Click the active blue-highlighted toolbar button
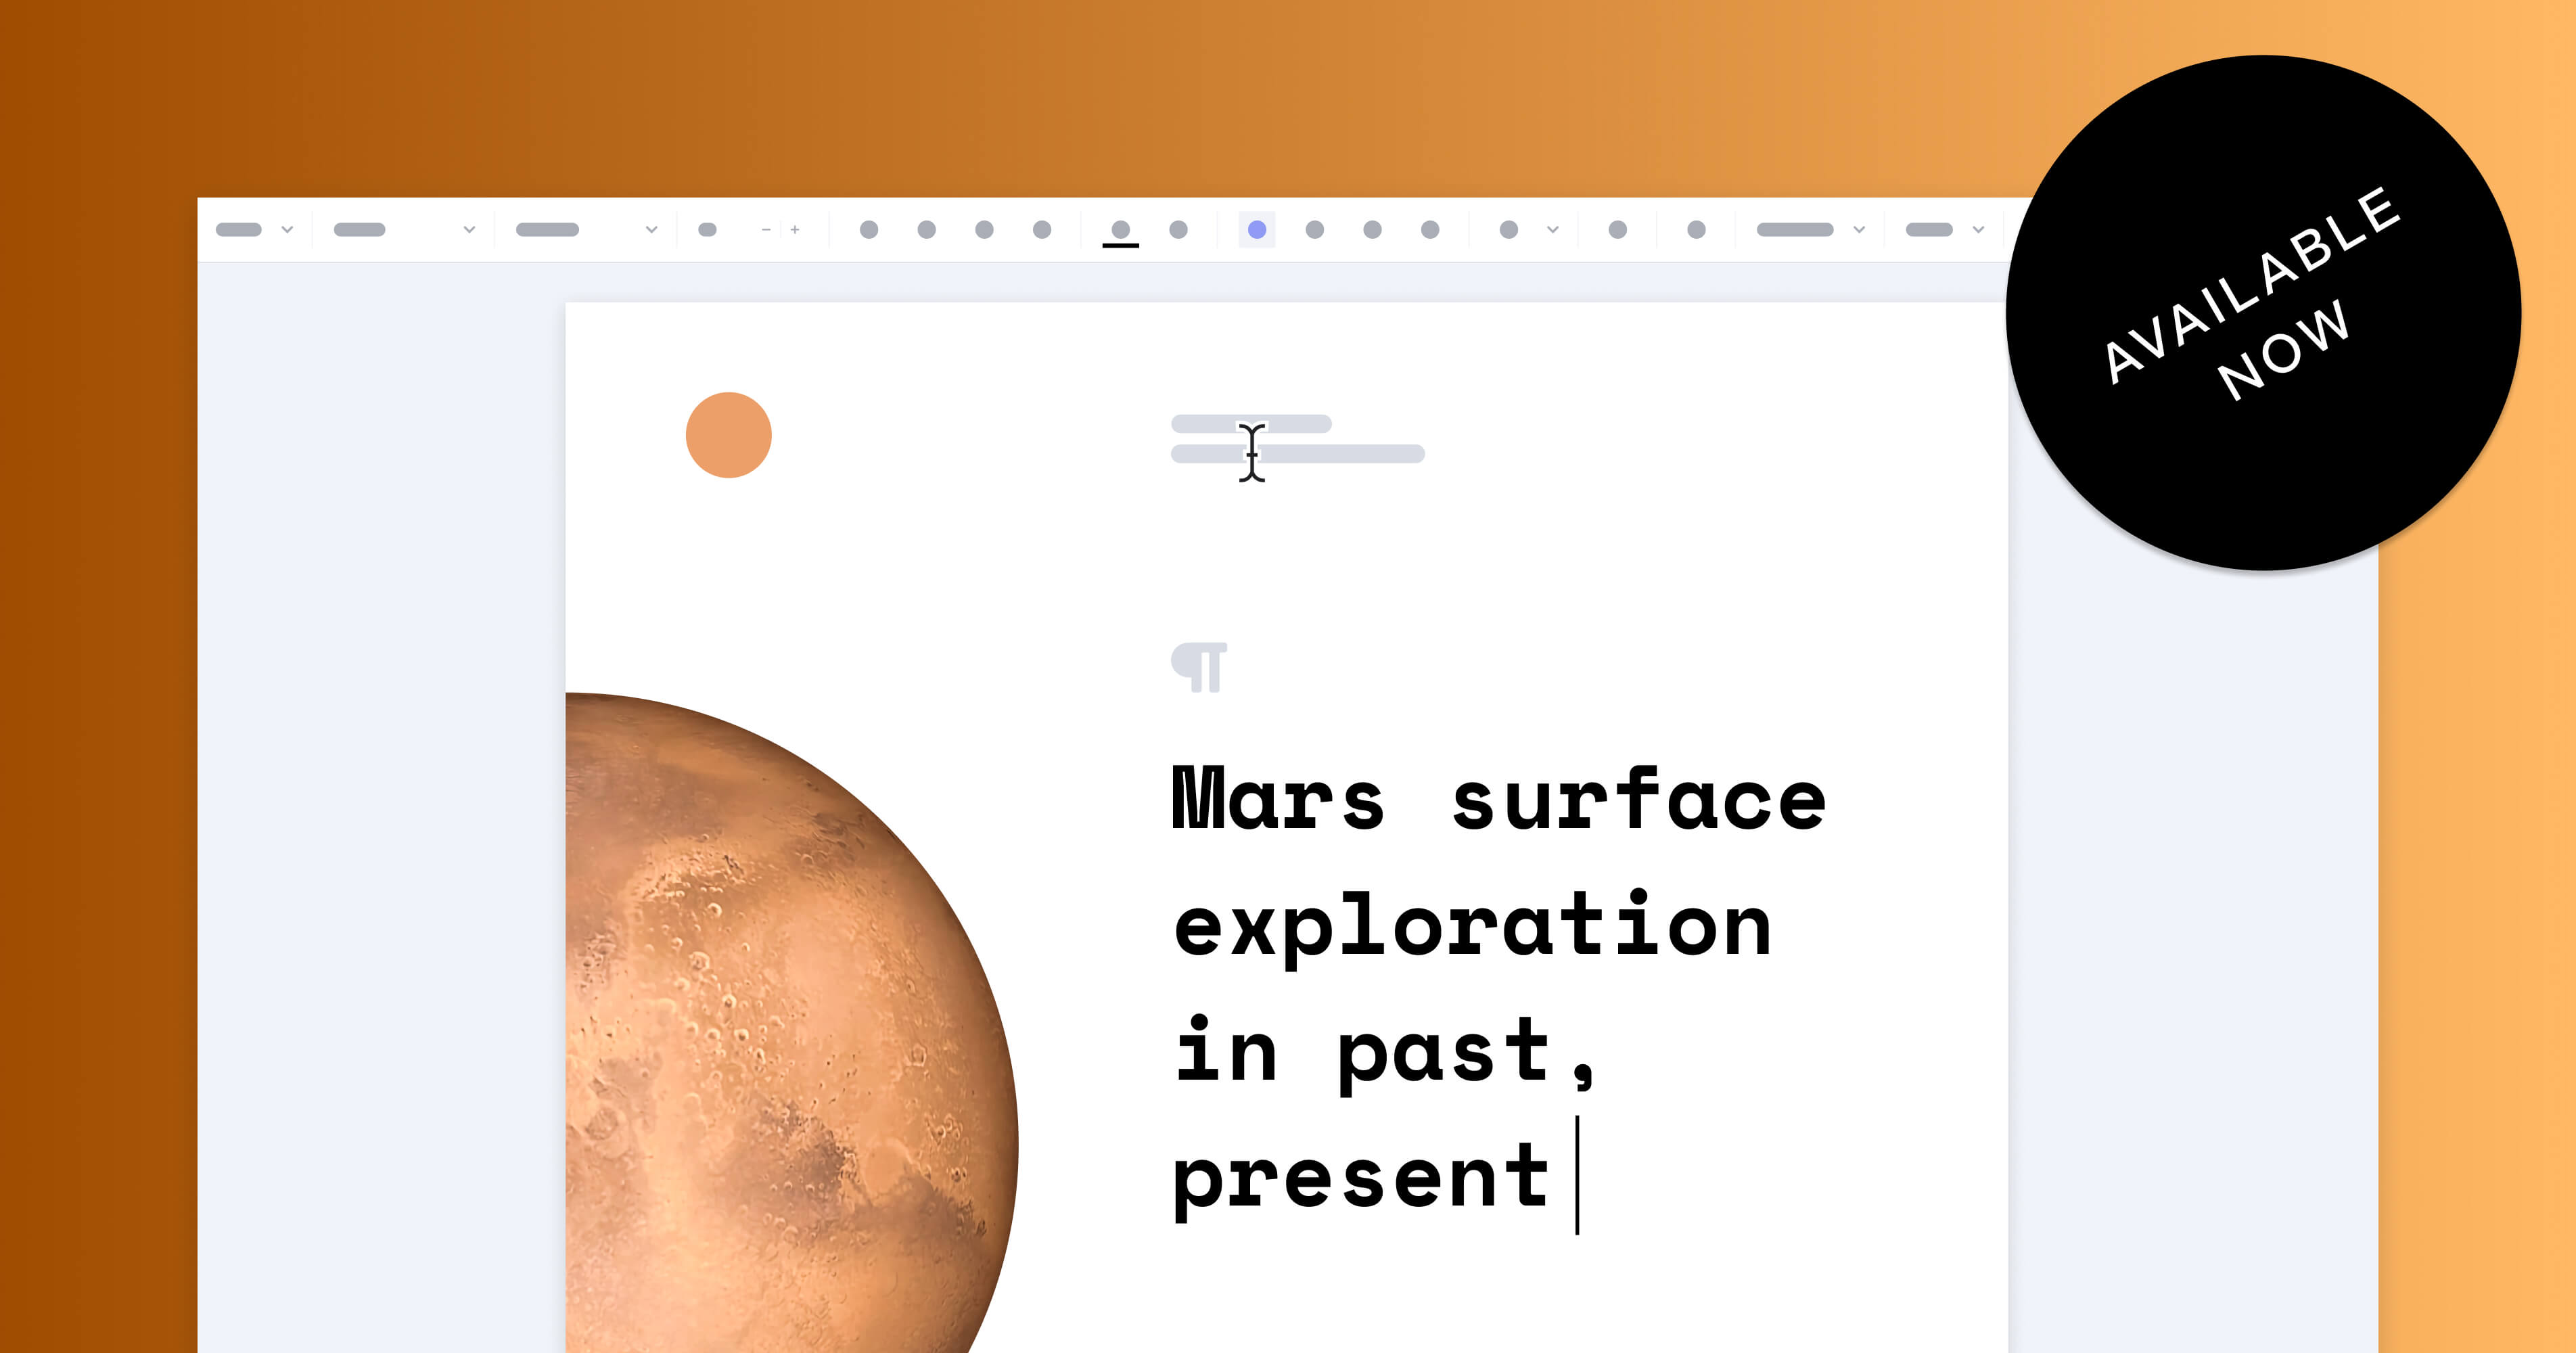Screen dimensions: 2576x1353 click(1257, 230)
